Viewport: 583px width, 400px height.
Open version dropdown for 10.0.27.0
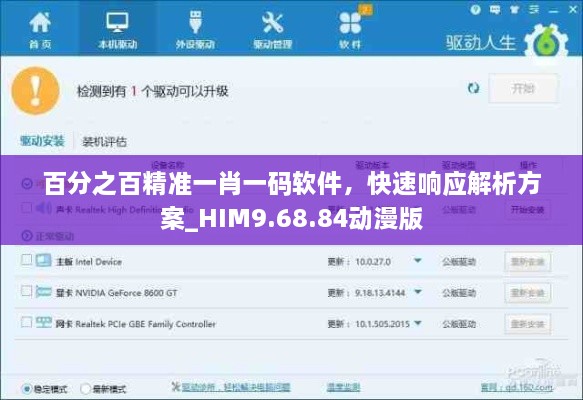(x=418, y=261)
